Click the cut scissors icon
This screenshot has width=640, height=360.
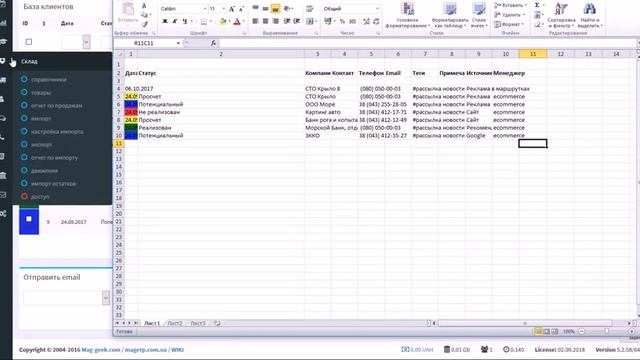144,5
